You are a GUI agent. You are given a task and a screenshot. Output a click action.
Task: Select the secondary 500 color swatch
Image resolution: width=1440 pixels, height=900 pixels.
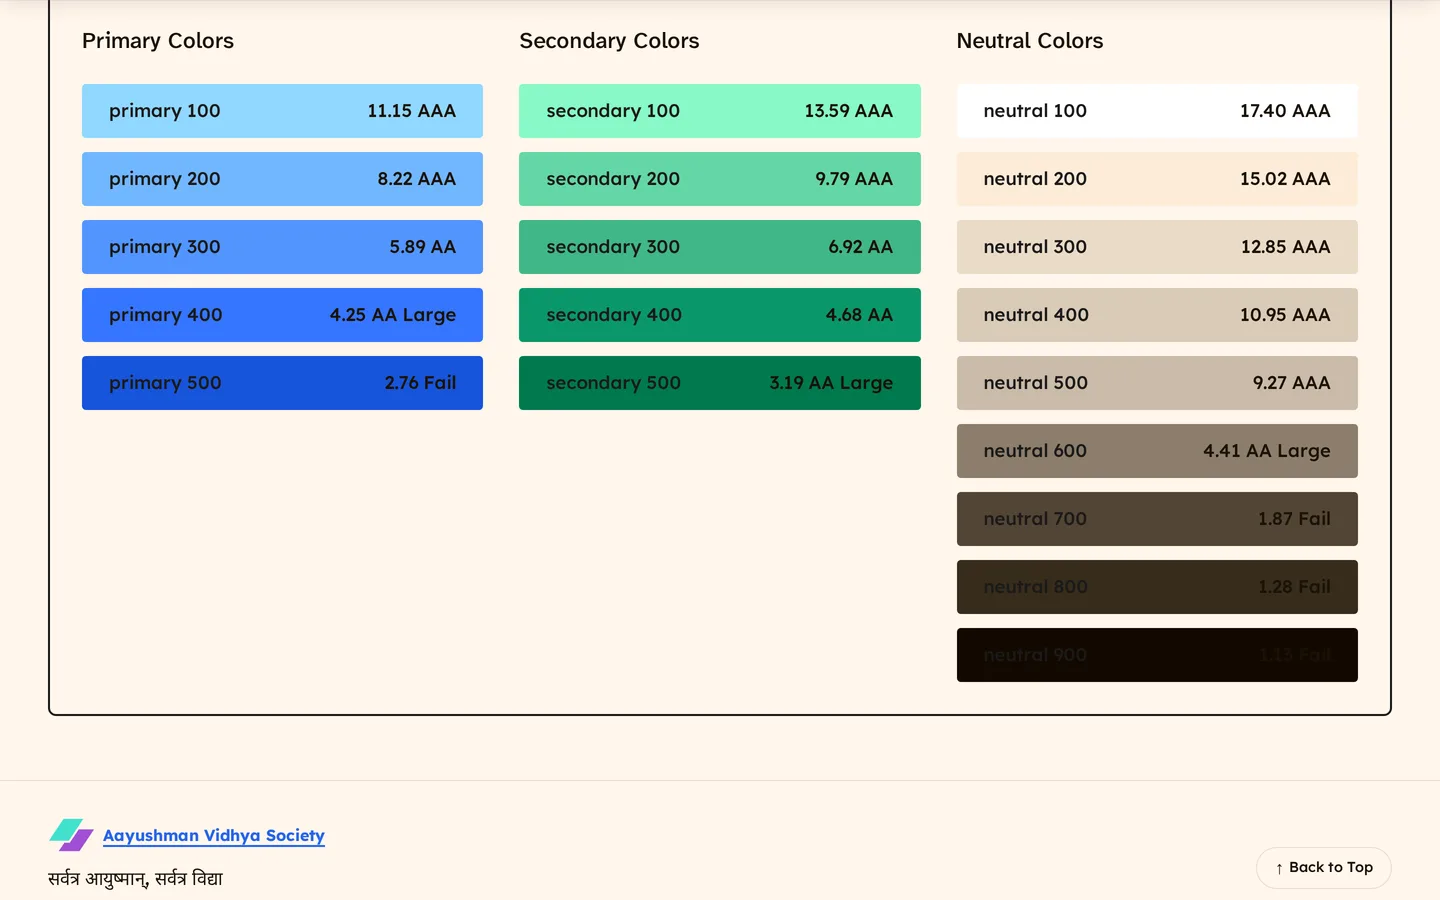pos(720,383)
